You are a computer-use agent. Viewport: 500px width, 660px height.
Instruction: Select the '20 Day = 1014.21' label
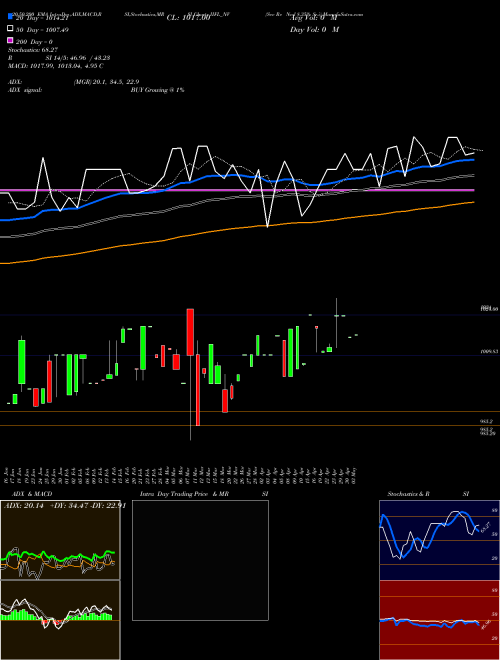tap(41, 18)
